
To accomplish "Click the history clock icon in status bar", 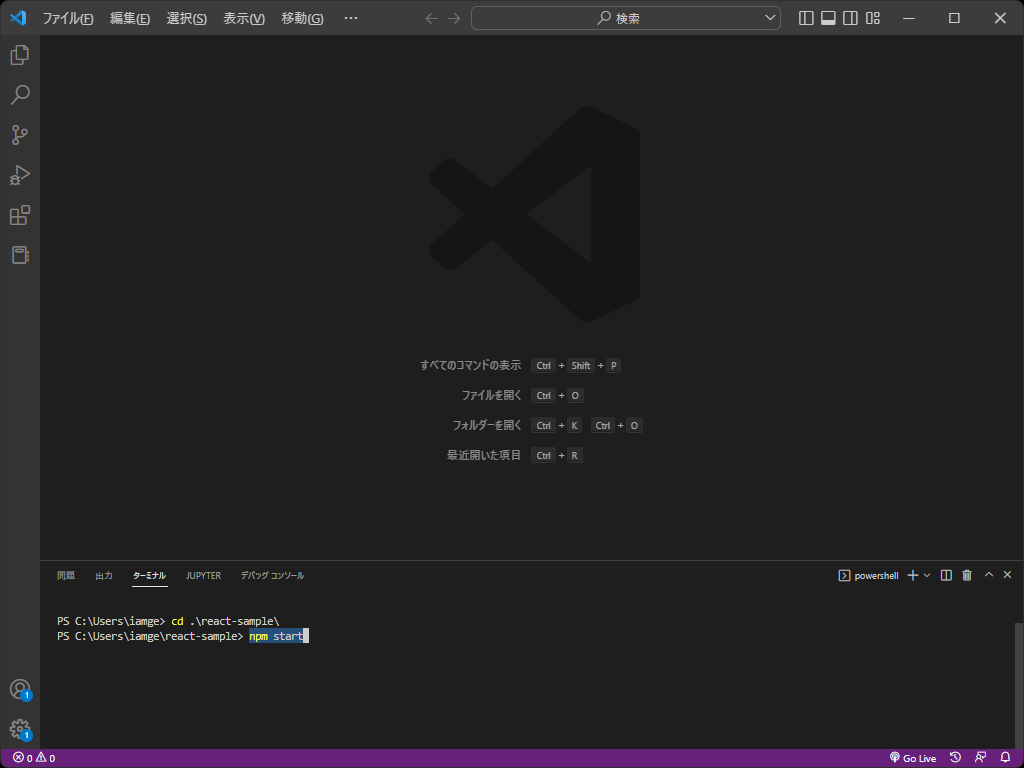I will tap(955, 758).
